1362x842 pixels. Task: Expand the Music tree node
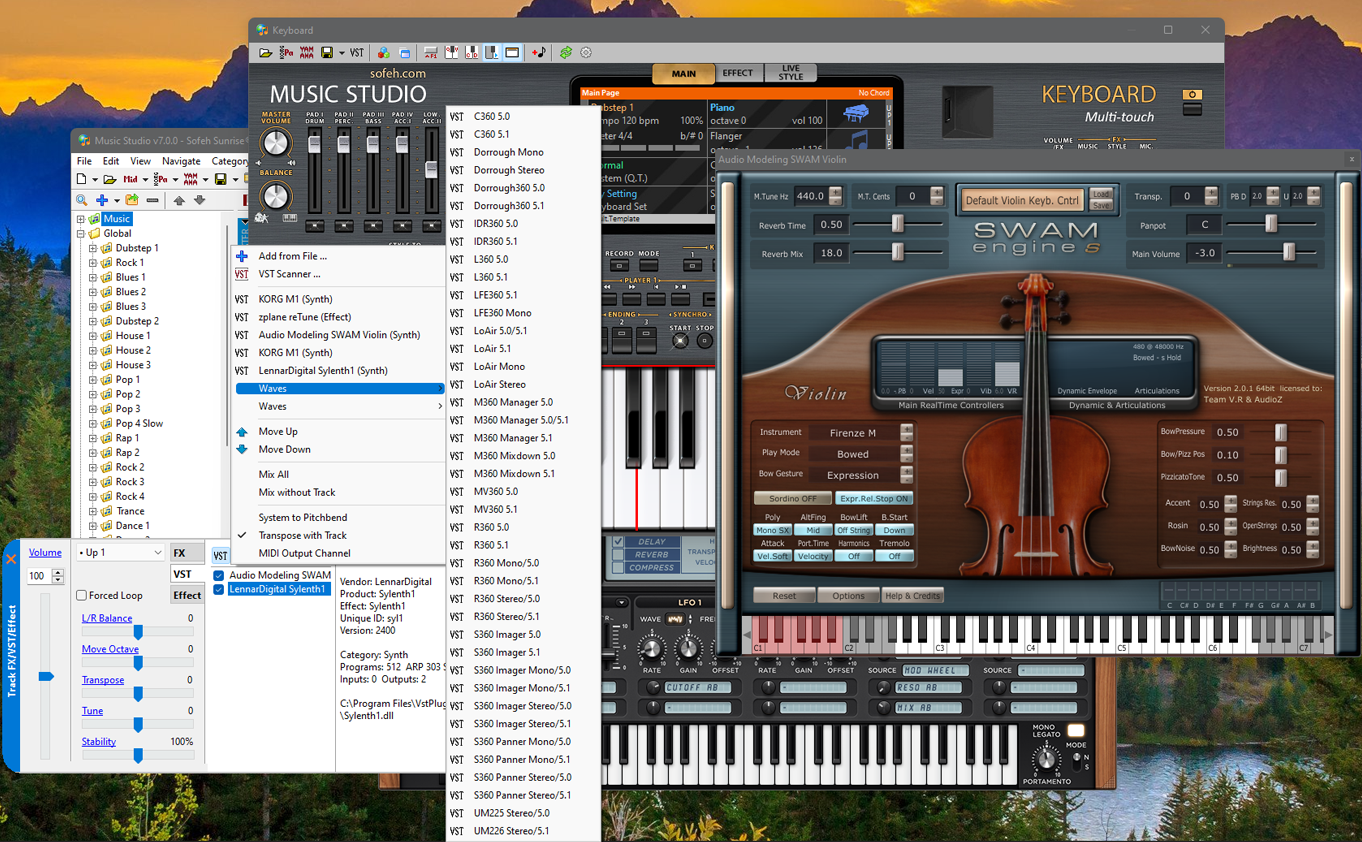(81, 219)
